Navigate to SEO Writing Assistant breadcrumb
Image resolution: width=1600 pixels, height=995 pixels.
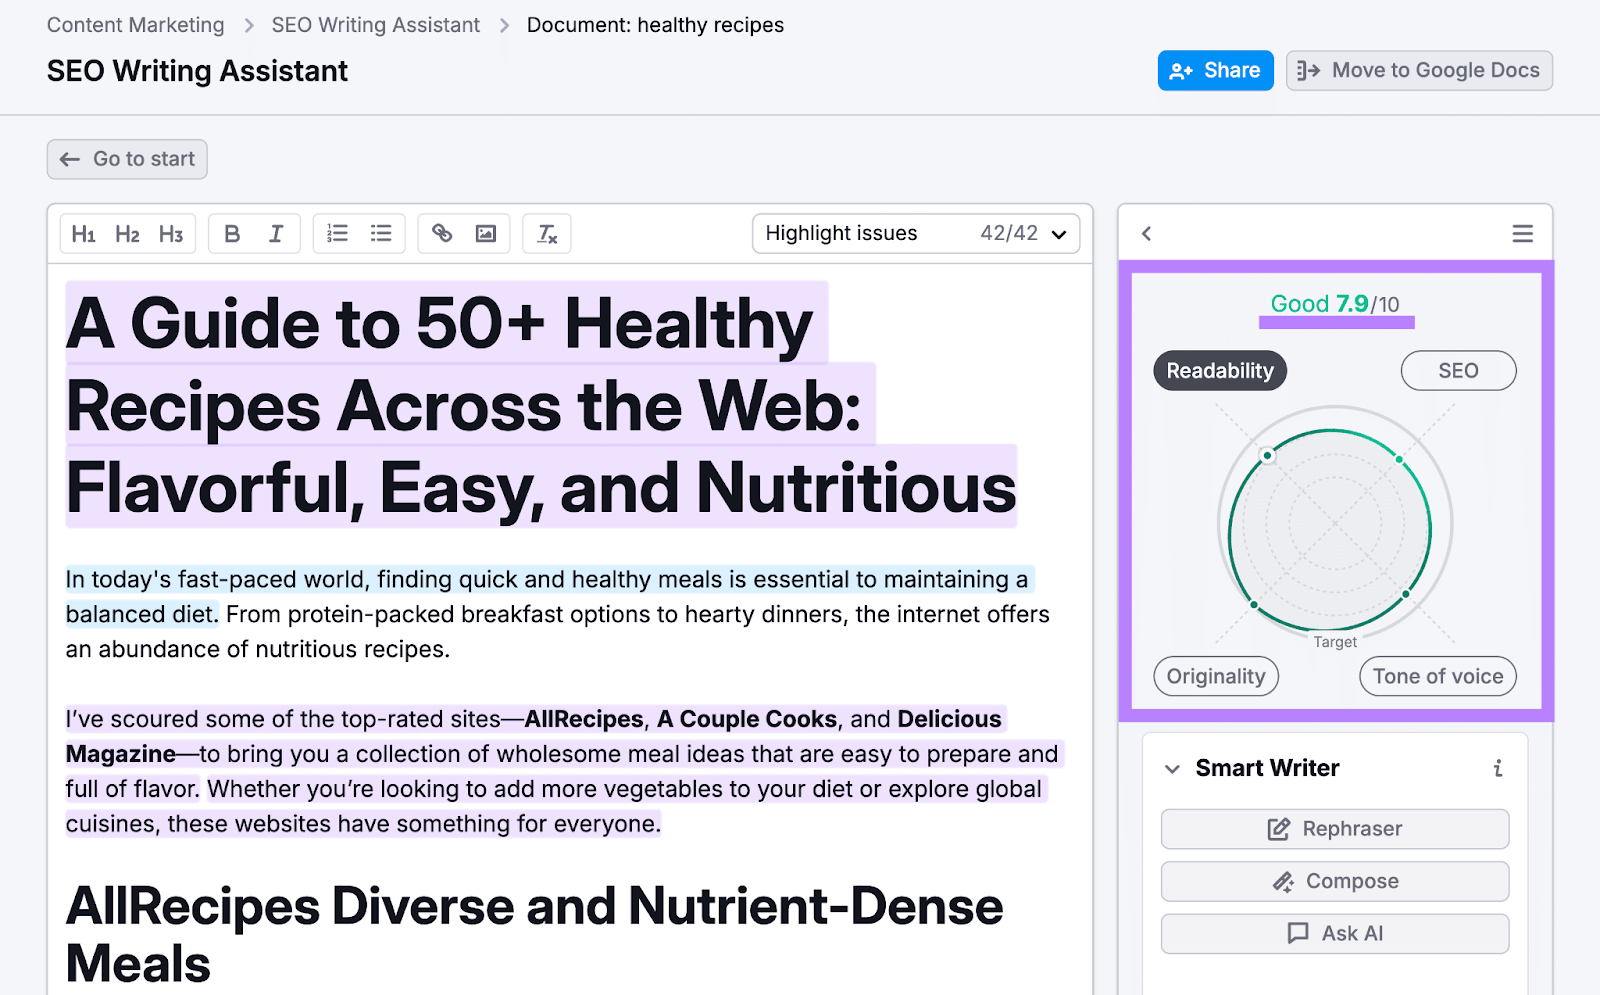pos(375,24)
